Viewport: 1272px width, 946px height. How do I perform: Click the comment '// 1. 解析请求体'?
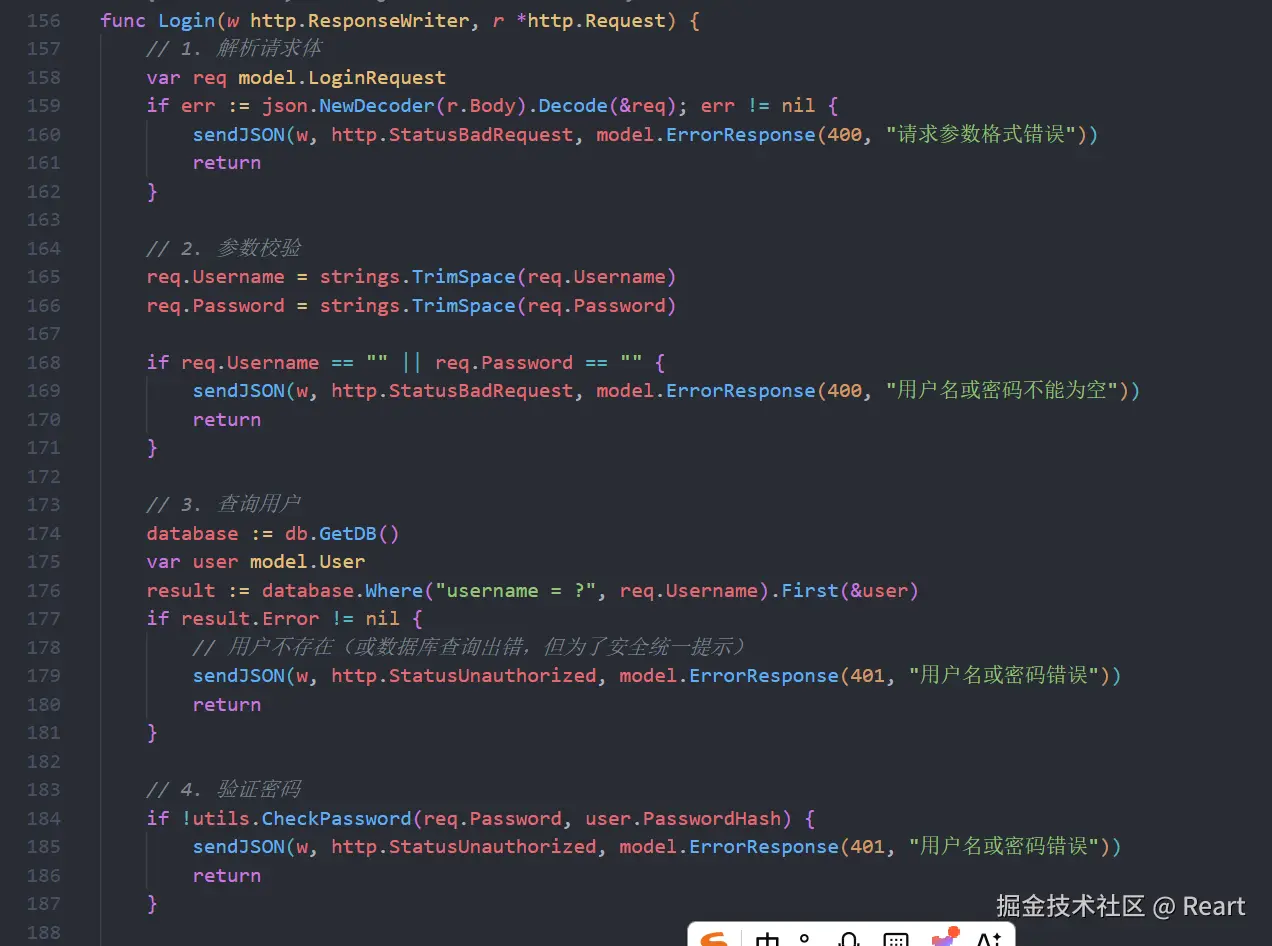pos(234,48)
